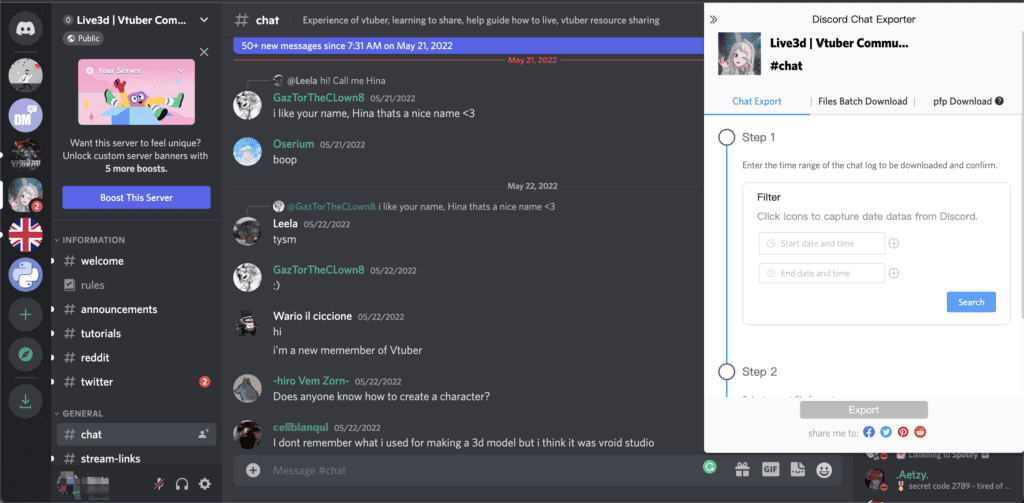Viewport: 1024px width, 503px height.
Task: Click upload attachment plus button
Action: (x=253, y=470)
